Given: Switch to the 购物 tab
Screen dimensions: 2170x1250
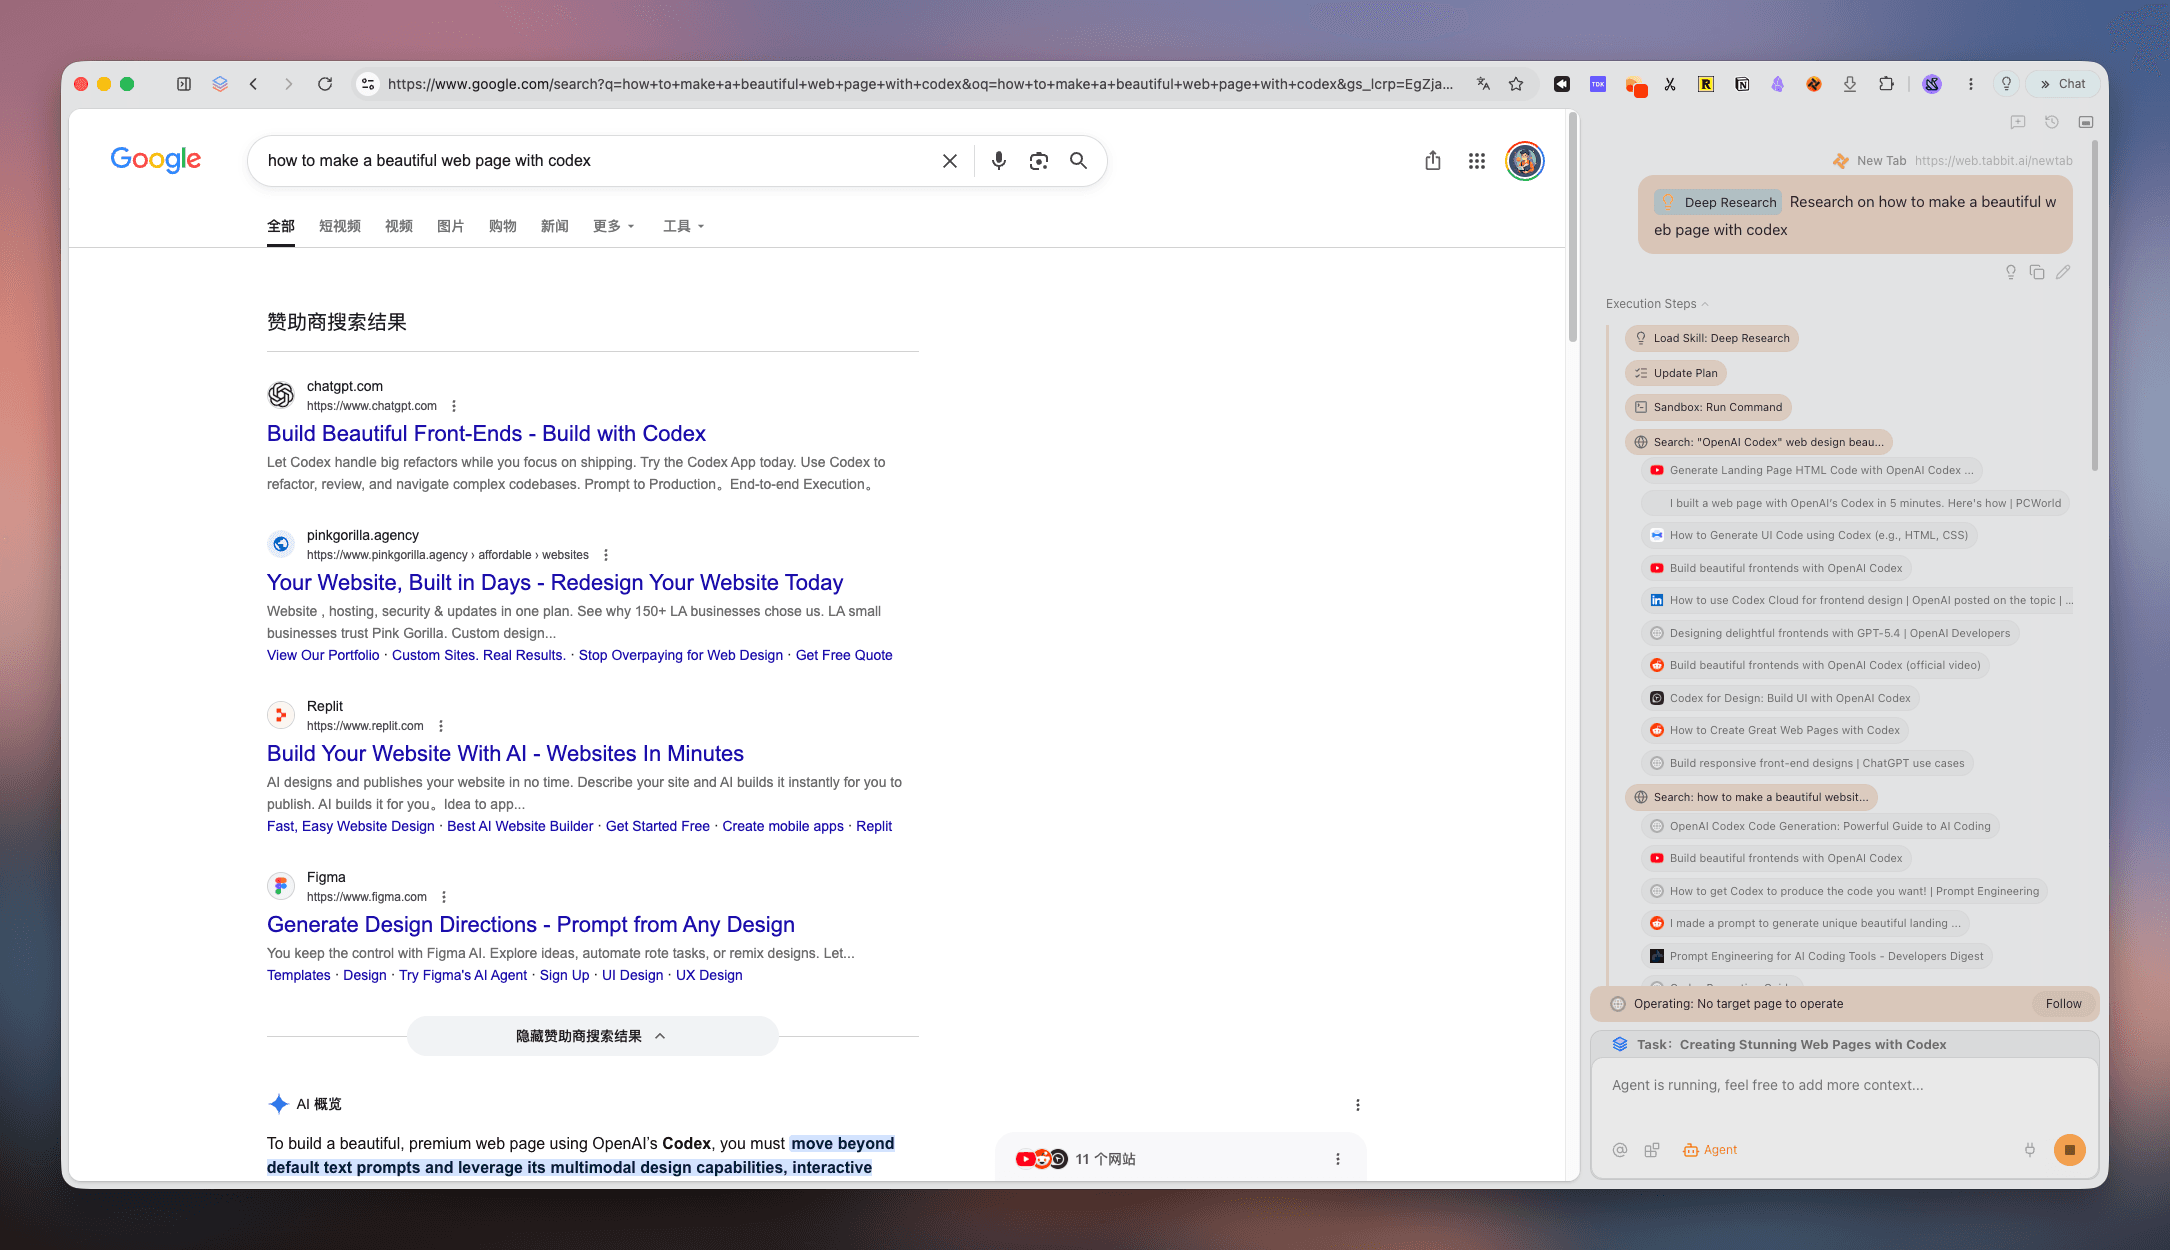Looking at the screenshot, I should [x=503, y=226].
